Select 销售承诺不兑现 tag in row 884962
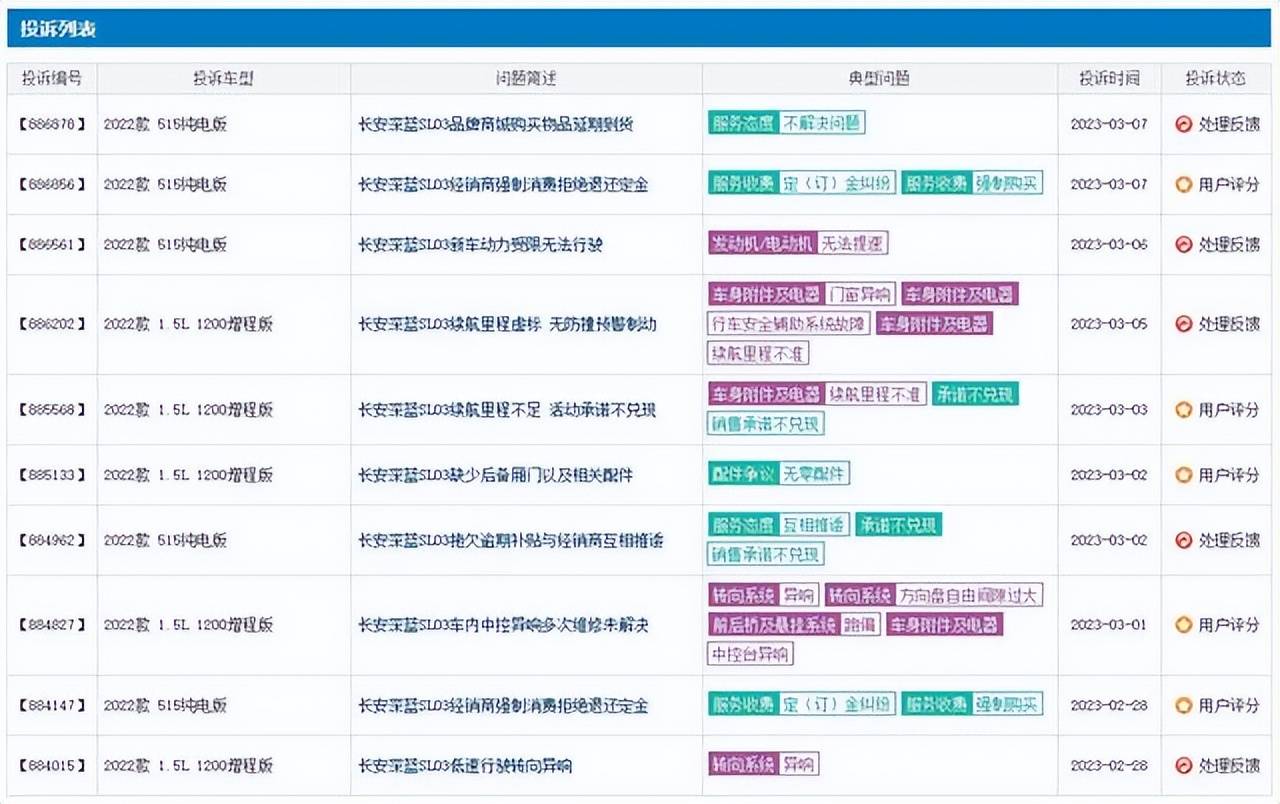 point(767,553)
